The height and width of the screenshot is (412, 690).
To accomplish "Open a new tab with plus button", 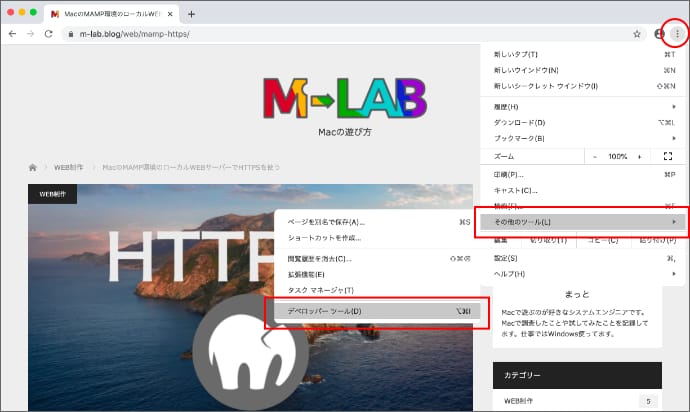I will 191,14.
